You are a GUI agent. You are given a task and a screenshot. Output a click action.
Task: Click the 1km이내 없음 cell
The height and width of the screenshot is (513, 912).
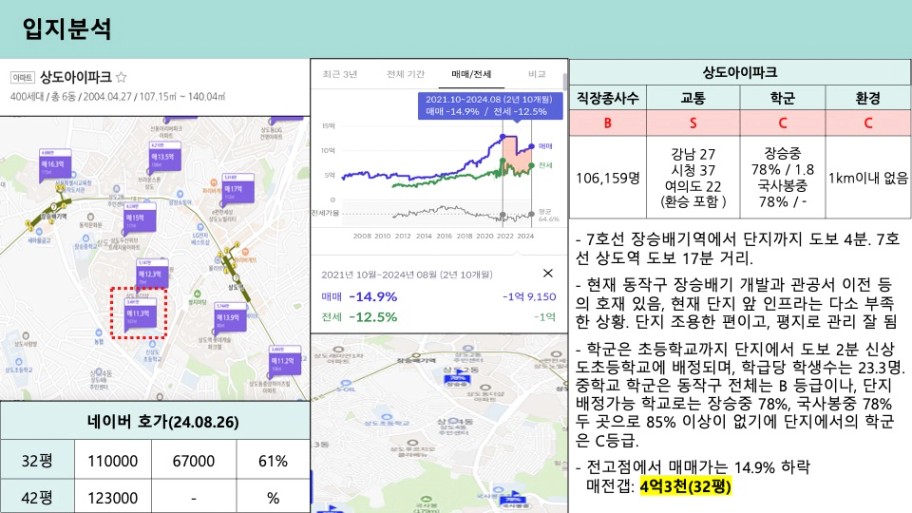coord(868,177)
